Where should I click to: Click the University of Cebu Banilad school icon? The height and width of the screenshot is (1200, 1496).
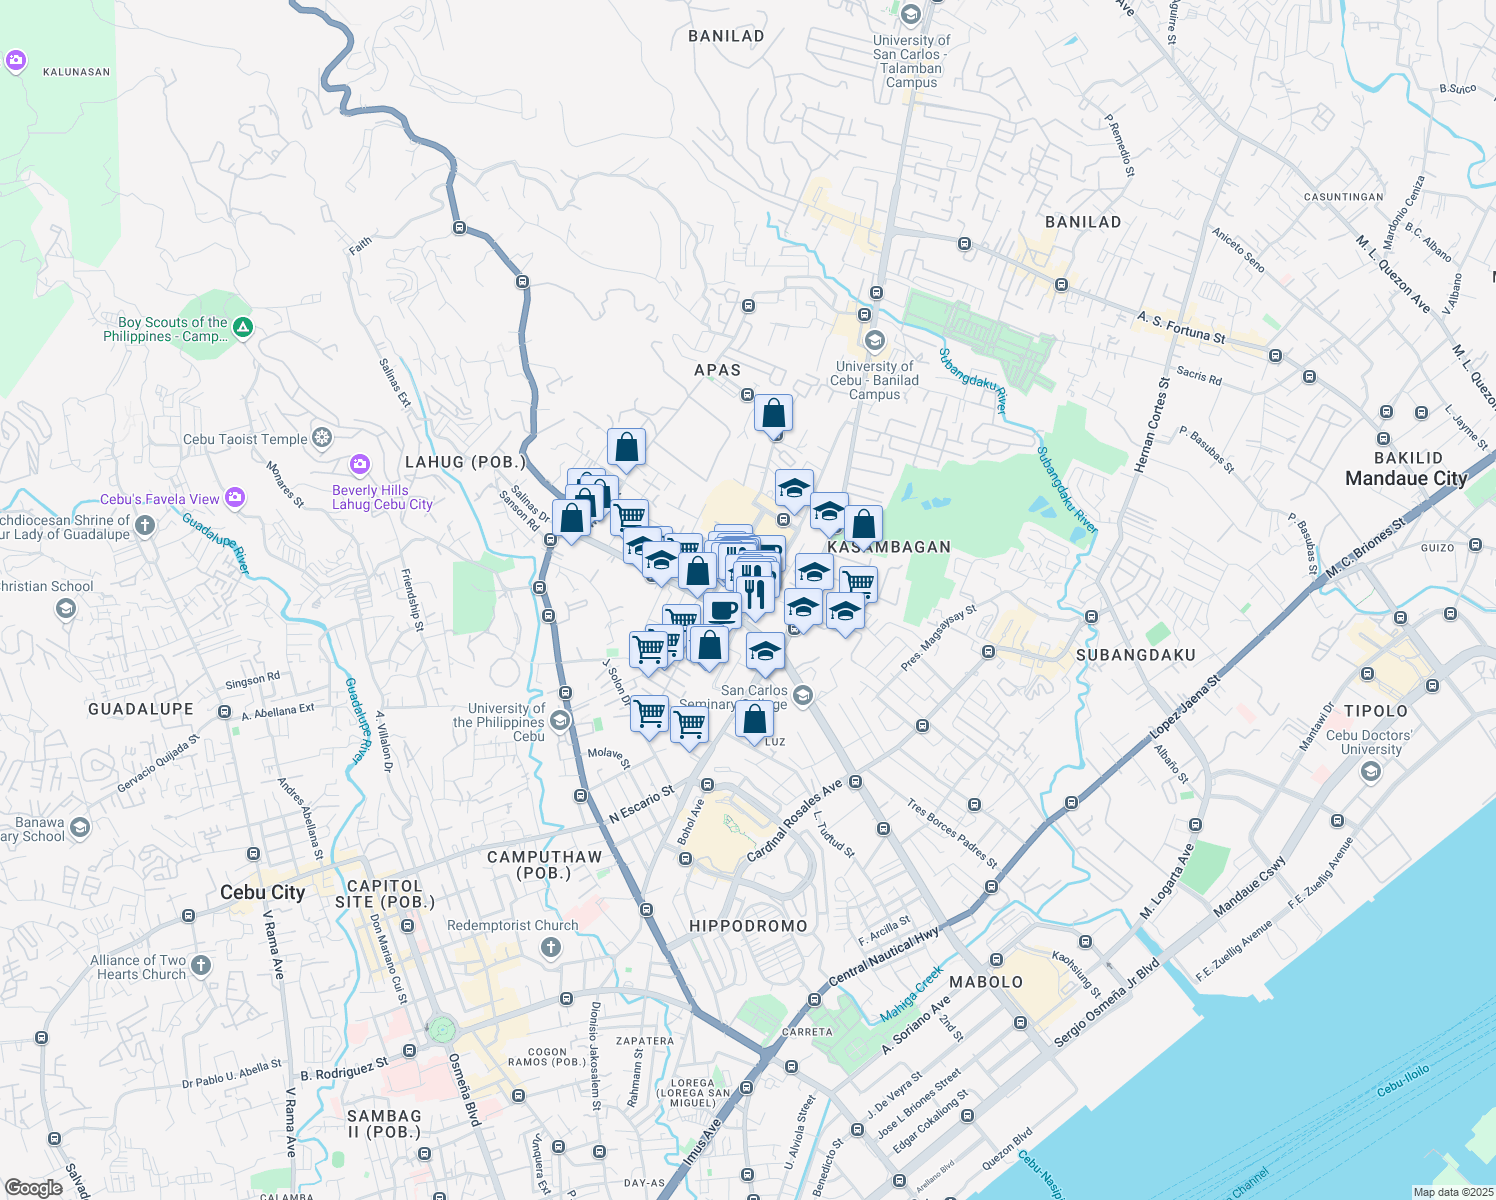875,342
